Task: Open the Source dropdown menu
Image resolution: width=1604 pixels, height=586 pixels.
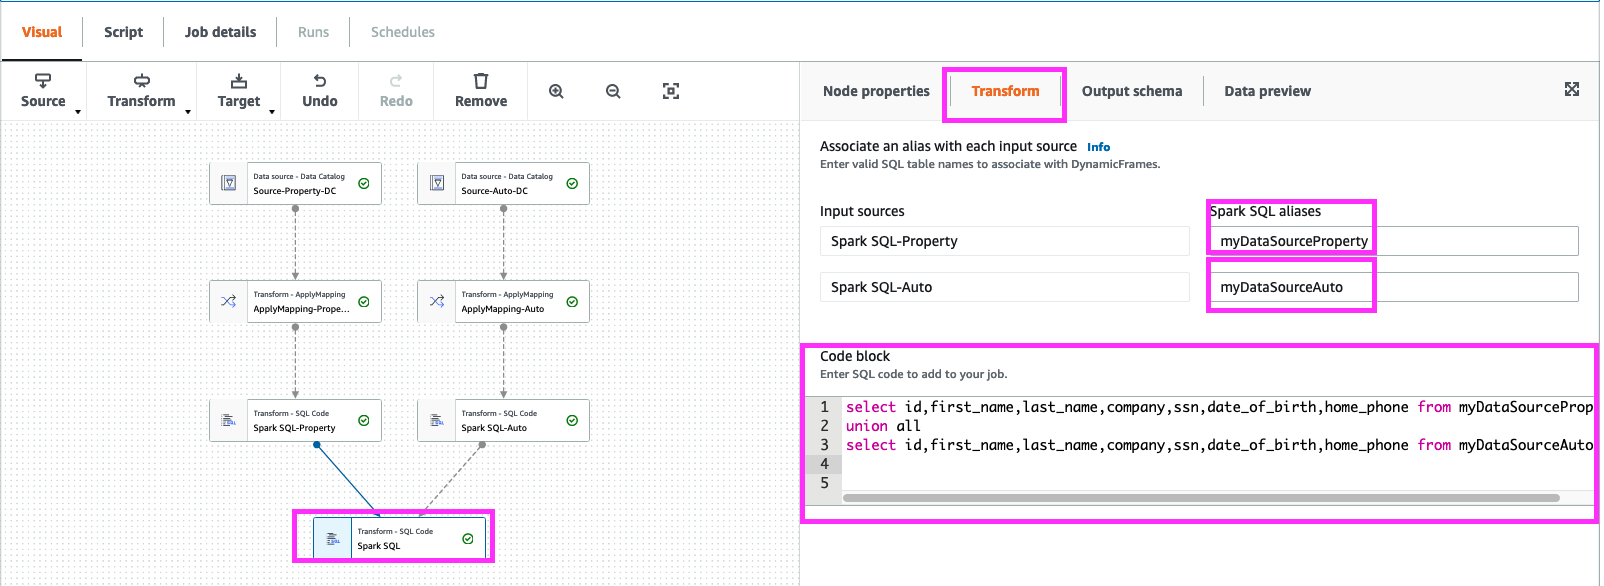Action: click(44, 91)
